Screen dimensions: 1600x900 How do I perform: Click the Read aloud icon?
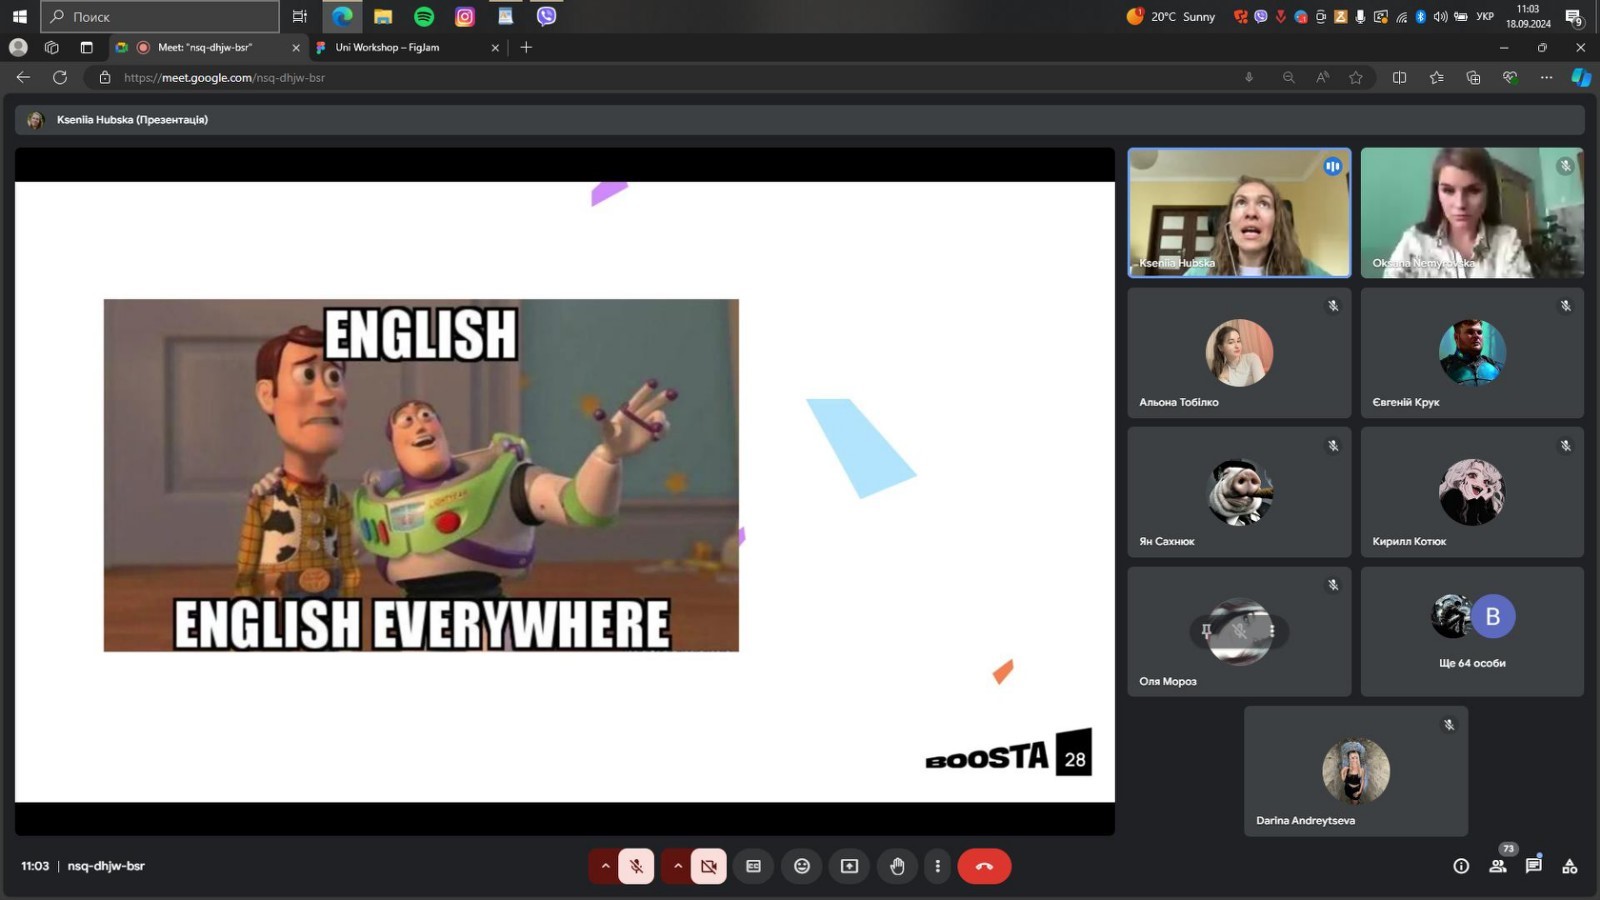[1322, 77]
